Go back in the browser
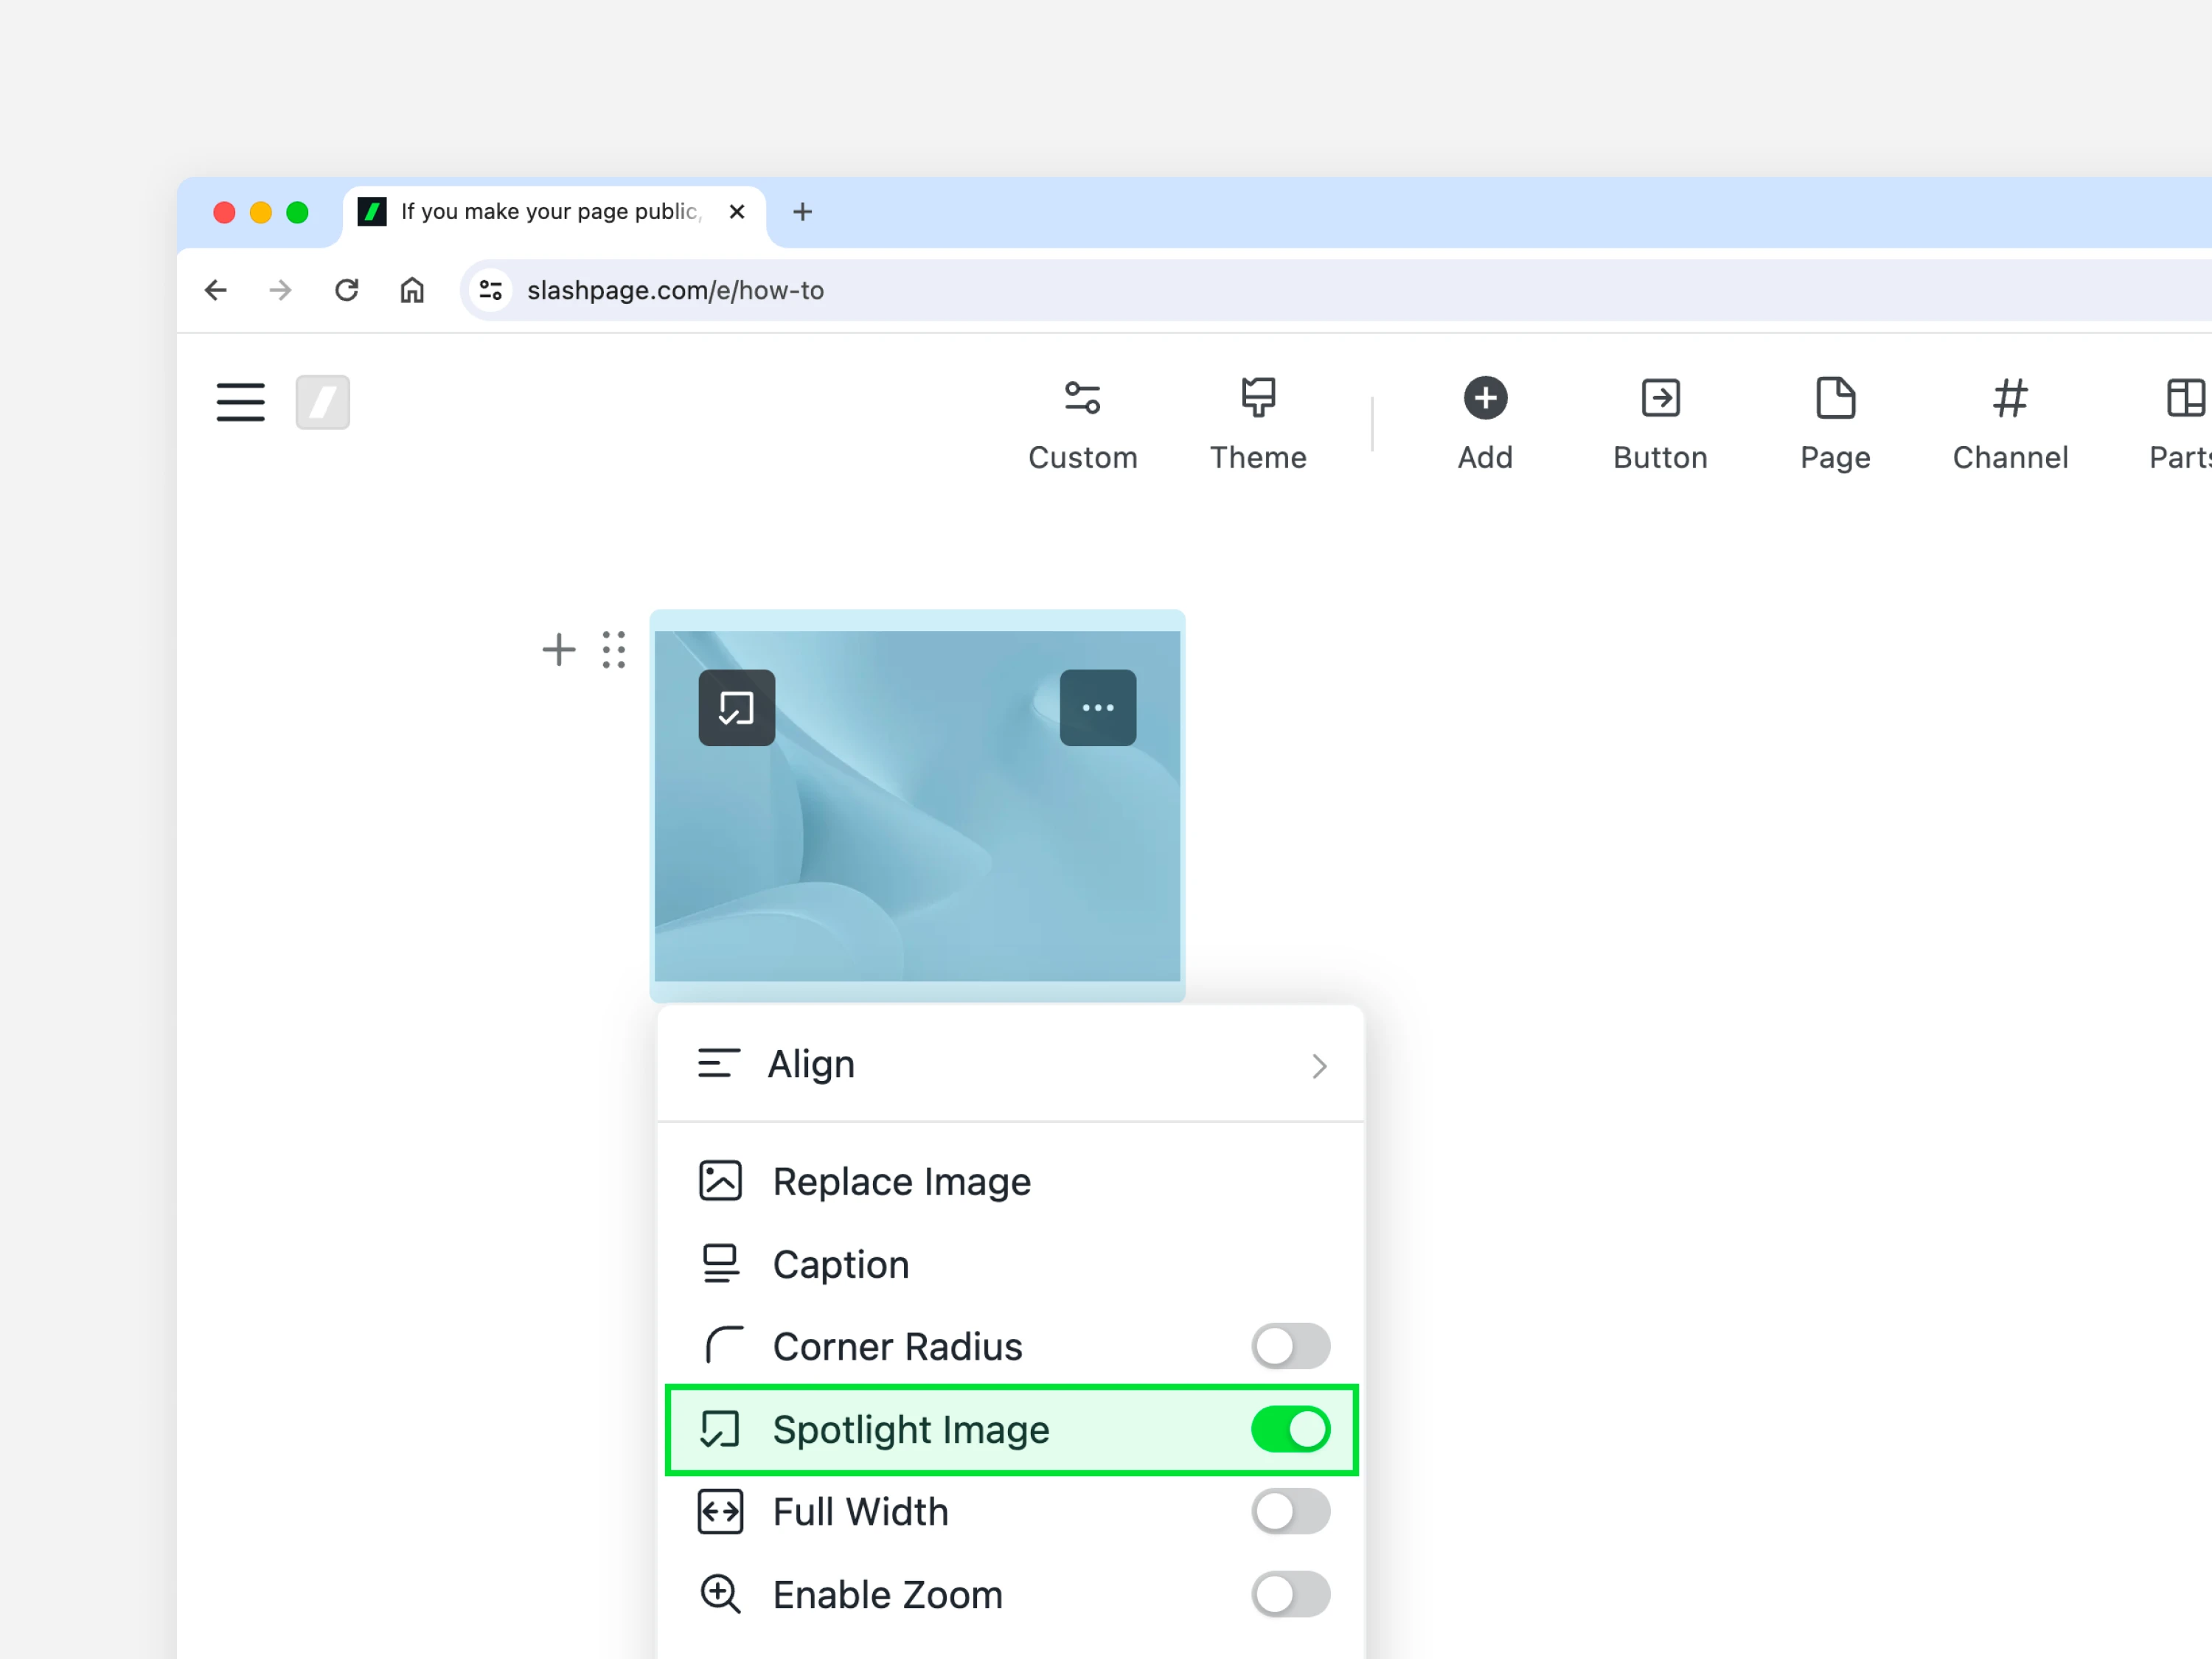The width and height of the screenshot is (2212, 1659). click(x=216, y=290)
